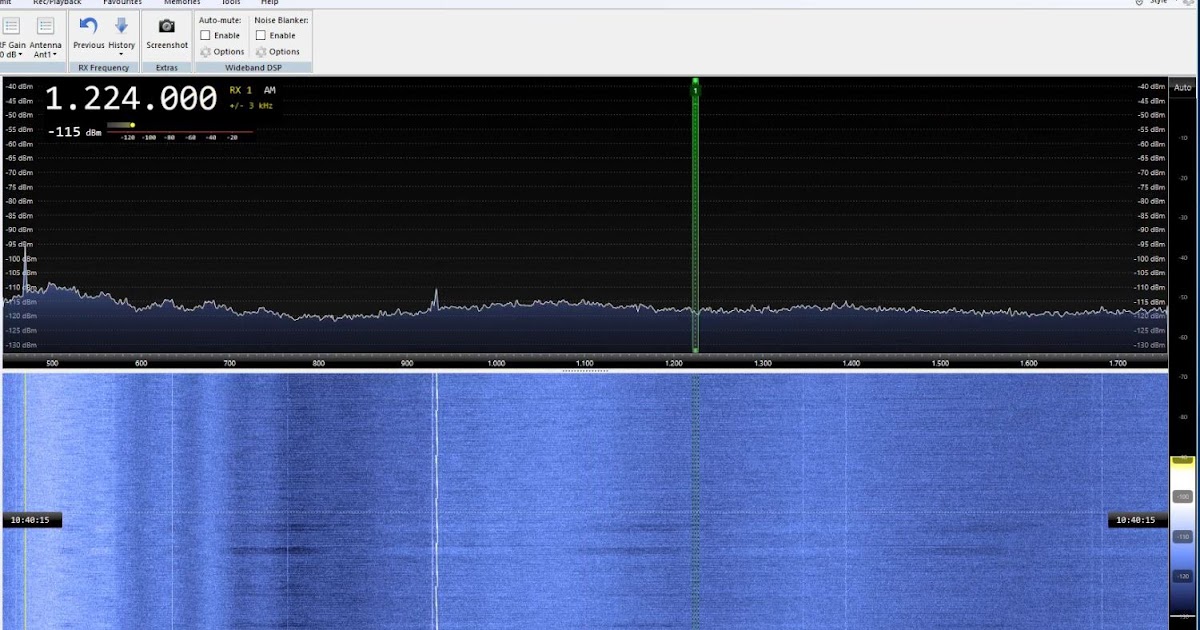Screen dimensions: 1200x630
Task: Enable the Auto-mute checkbox
Action: pos(205,35)
